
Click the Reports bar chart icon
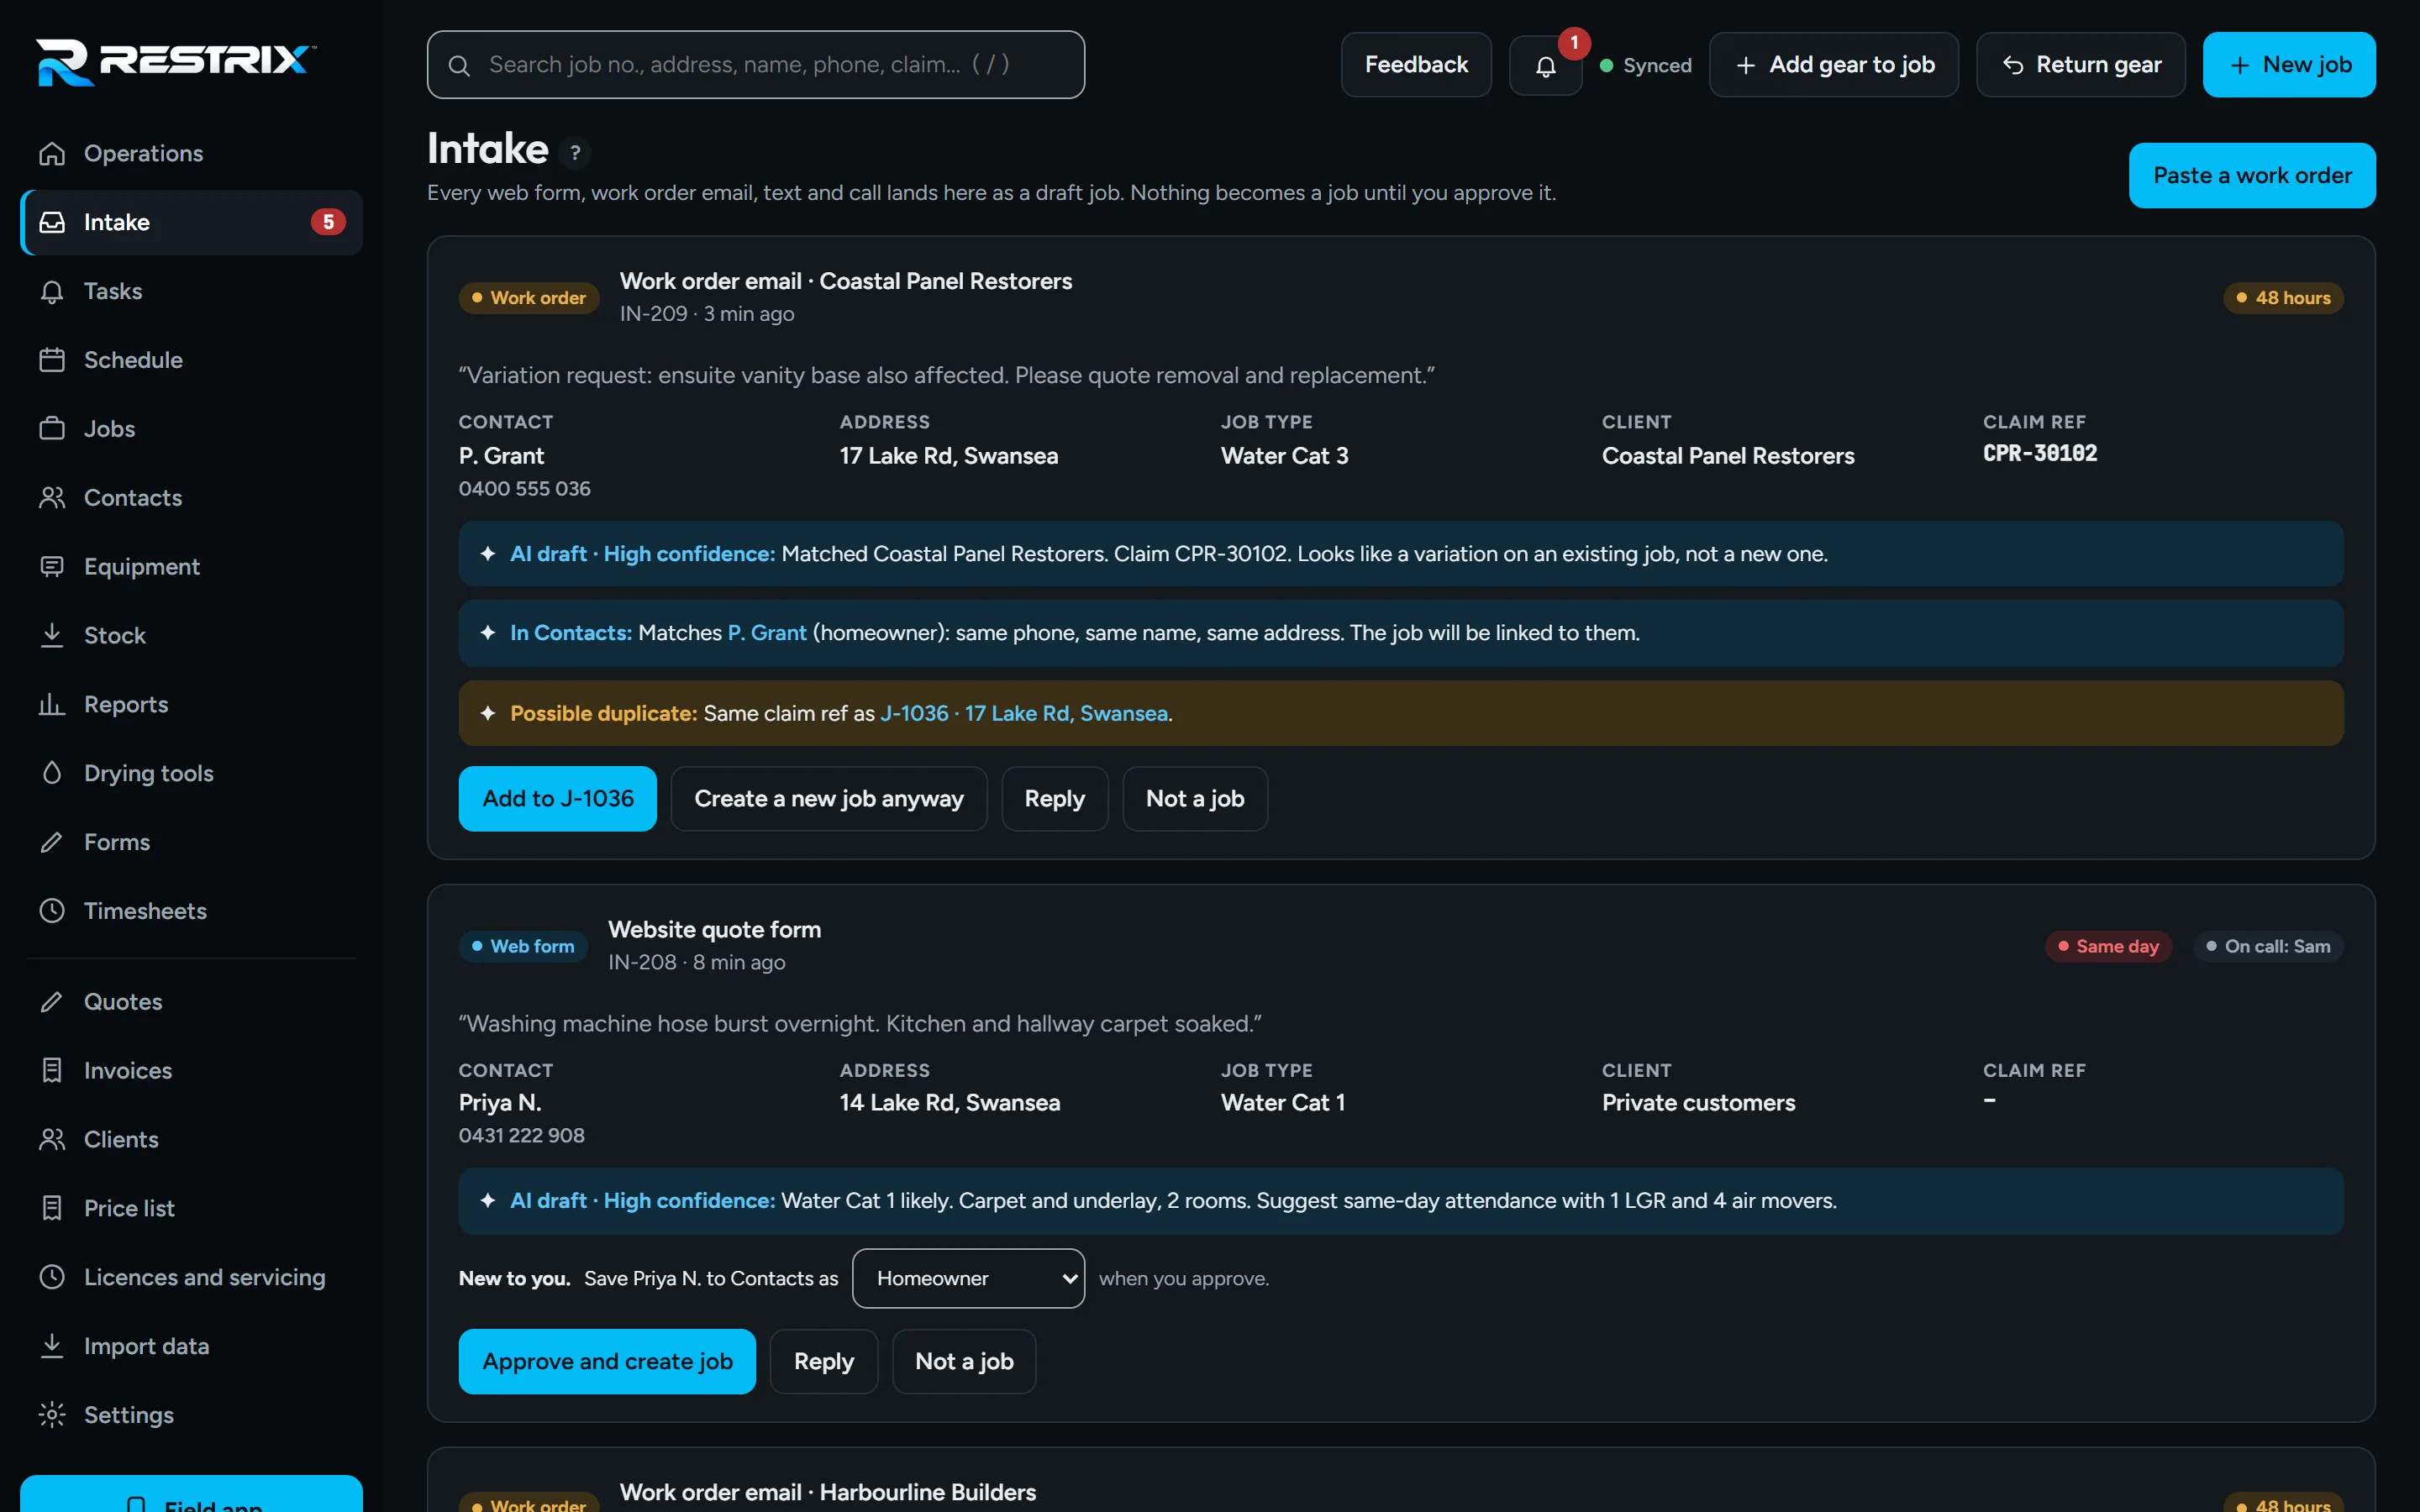click(52, 704)
